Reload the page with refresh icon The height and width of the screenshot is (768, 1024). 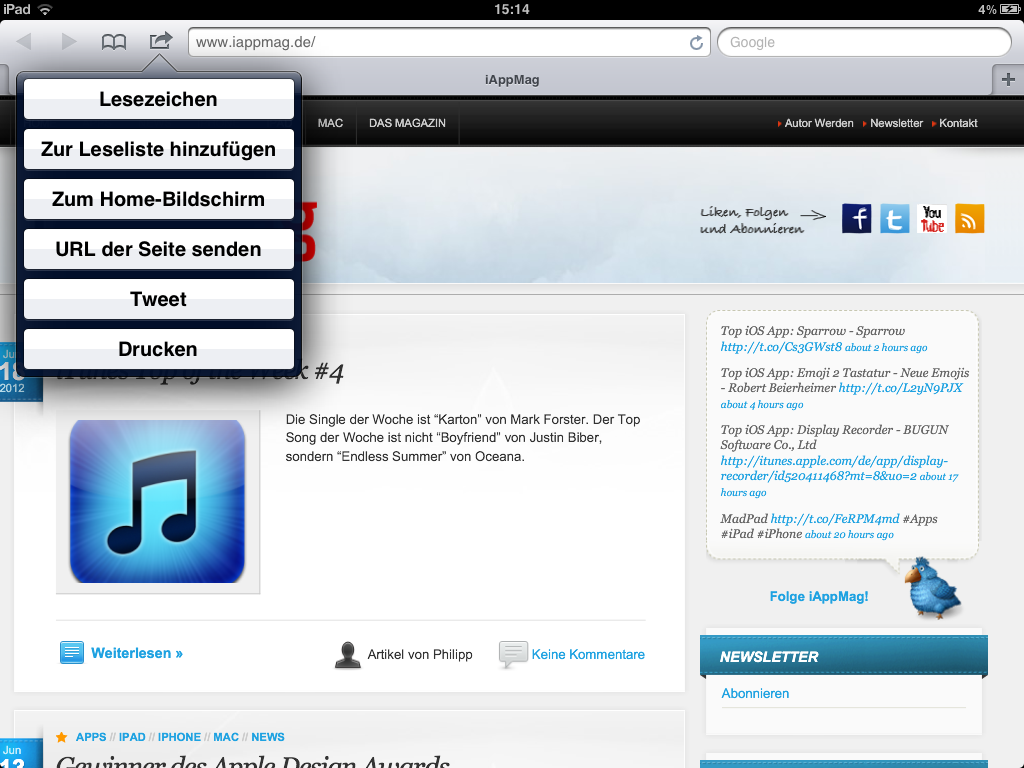point(697,42)
